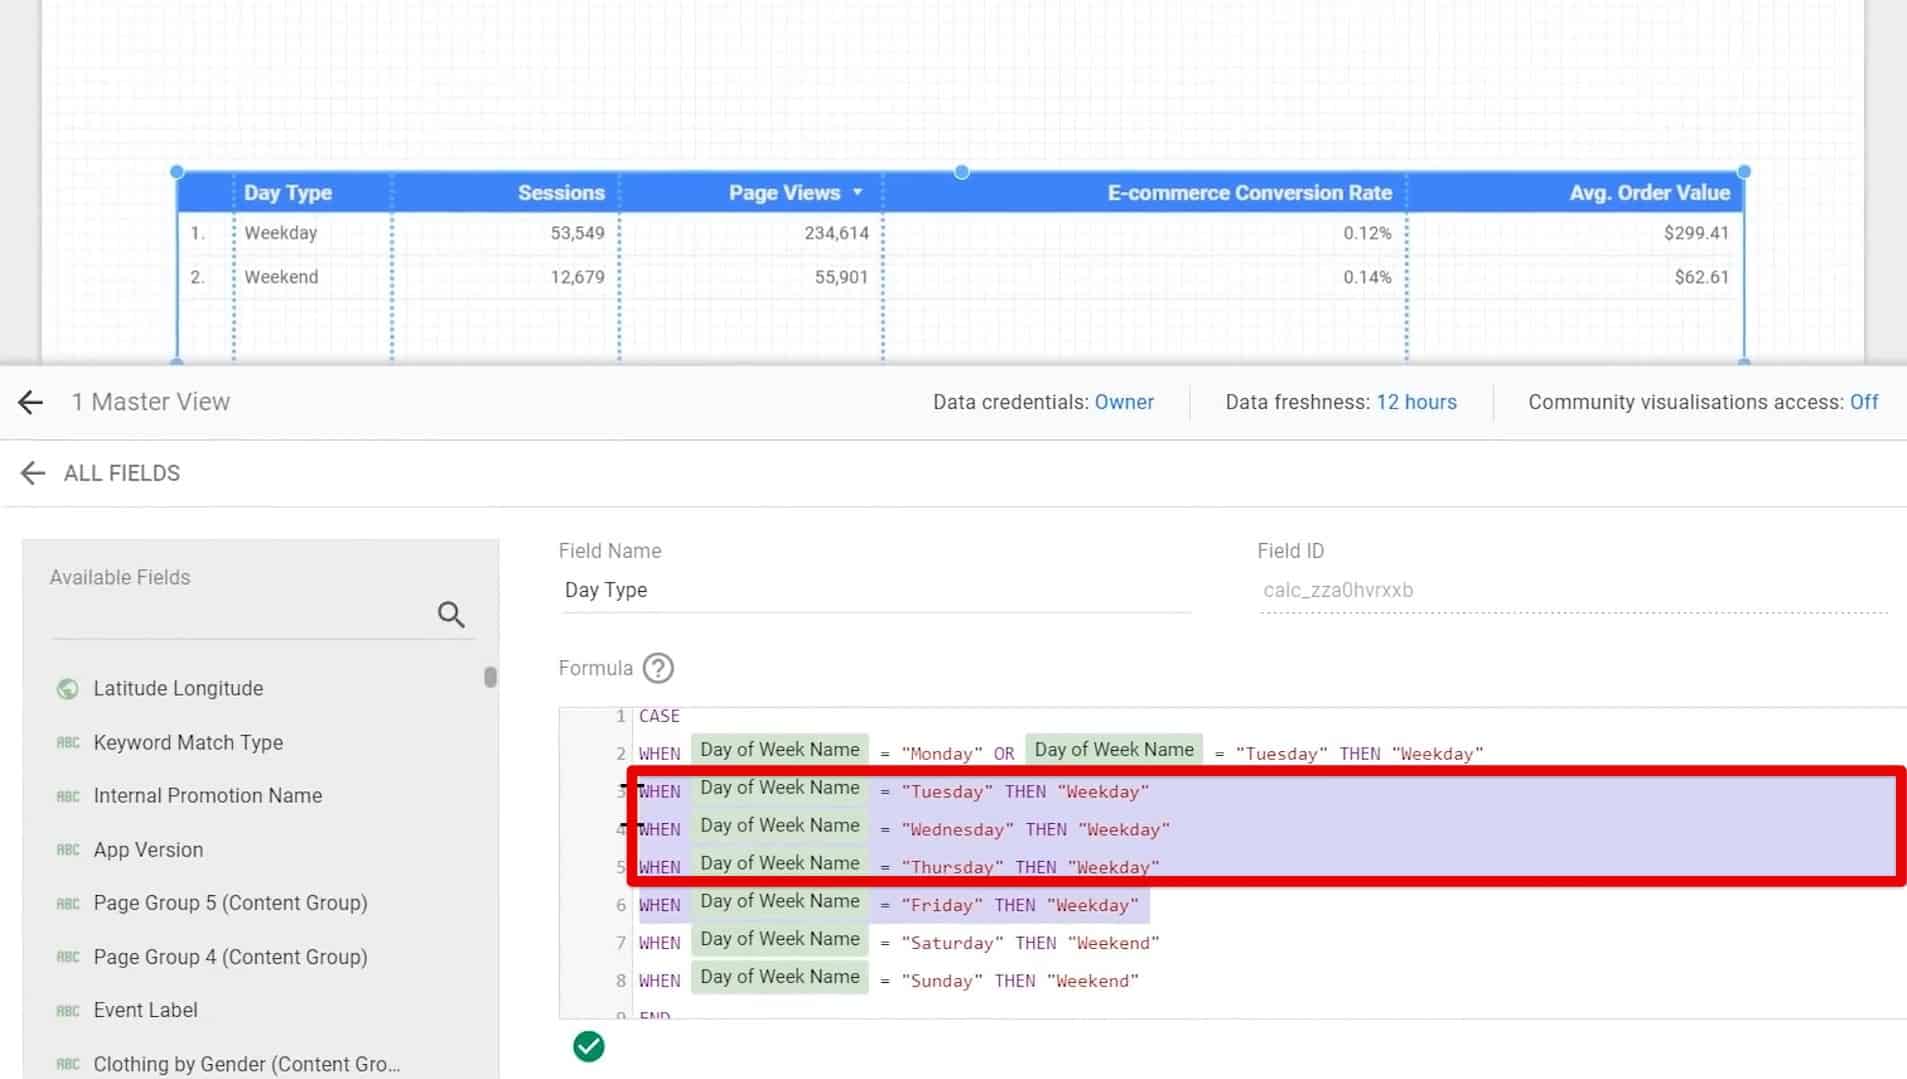Screen dimensions: 1907x1079
Task: Select Page Group 5 (Content Group)
Action: point(230,903)
